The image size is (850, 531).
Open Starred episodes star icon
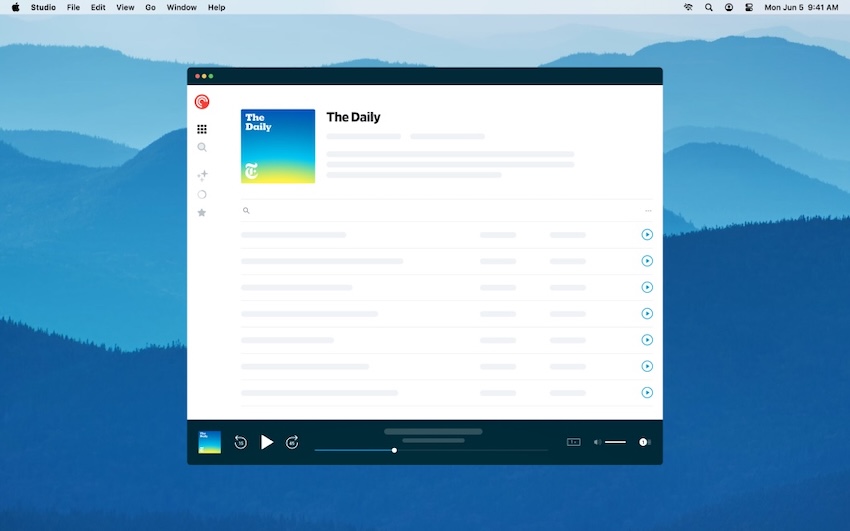pyautogui.click(x=202, y=213)
